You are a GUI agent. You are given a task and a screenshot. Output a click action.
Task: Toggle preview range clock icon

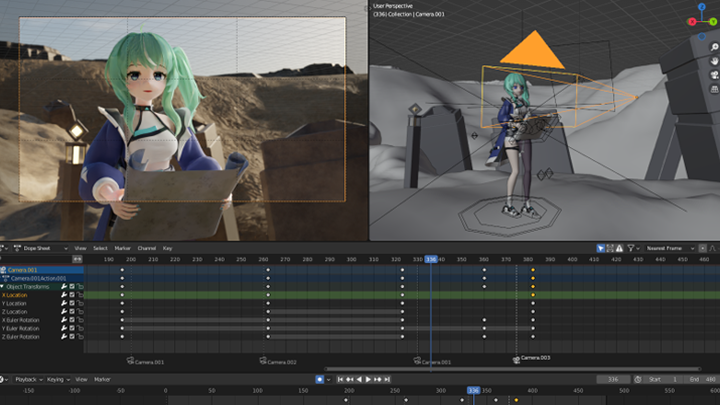pos(638,379)
